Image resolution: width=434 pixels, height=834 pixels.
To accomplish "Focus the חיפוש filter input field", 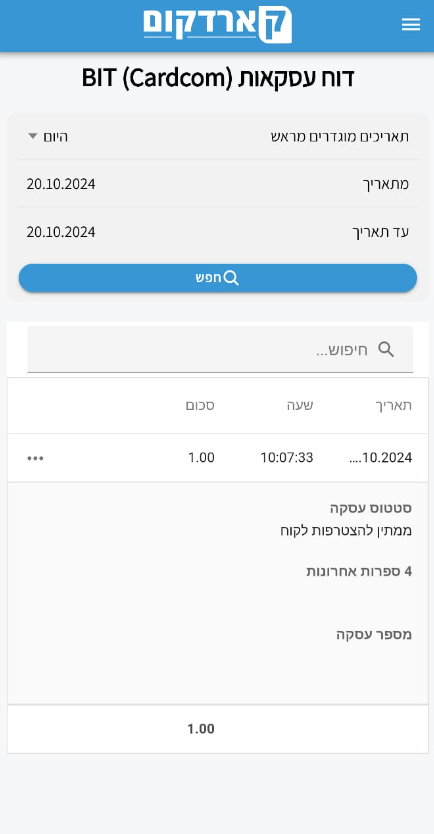I will point(220,349).
